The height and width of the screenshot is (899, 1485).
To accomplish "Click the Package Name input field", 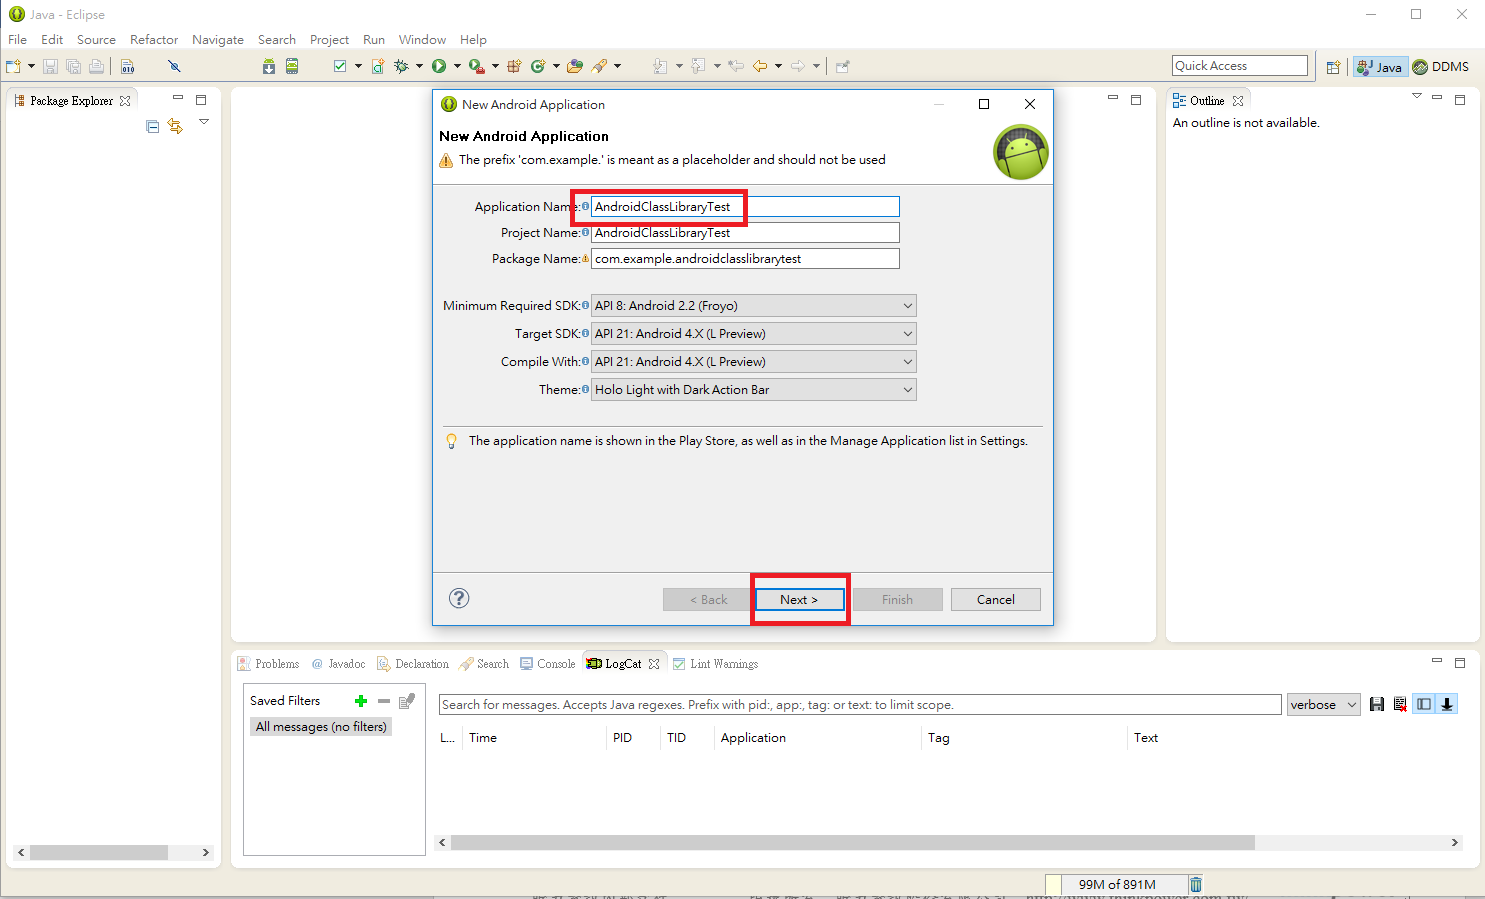I will tap(745, 259).
